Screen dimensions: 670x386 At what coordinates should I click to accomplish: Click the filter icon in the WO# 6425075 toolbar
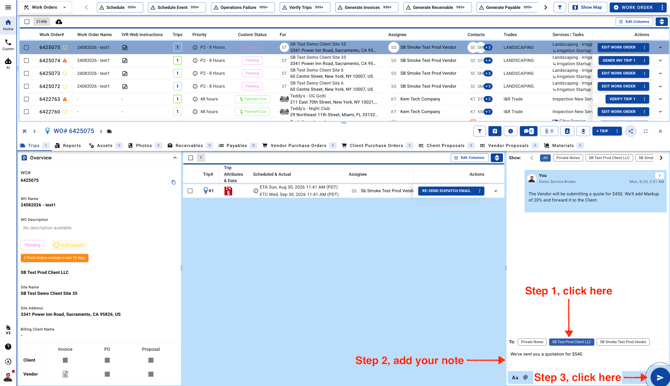point(479,131)
